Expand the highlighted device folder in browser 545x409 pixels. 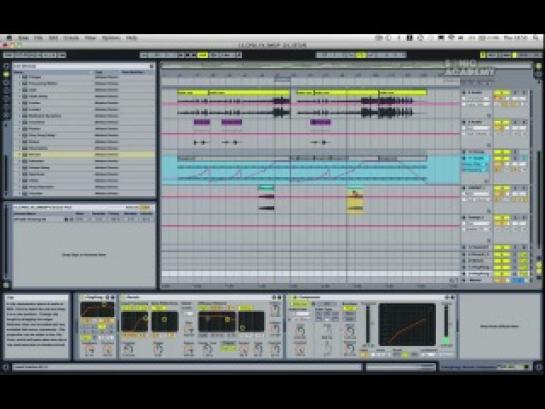pyautogui.click(x=19, y=154)
